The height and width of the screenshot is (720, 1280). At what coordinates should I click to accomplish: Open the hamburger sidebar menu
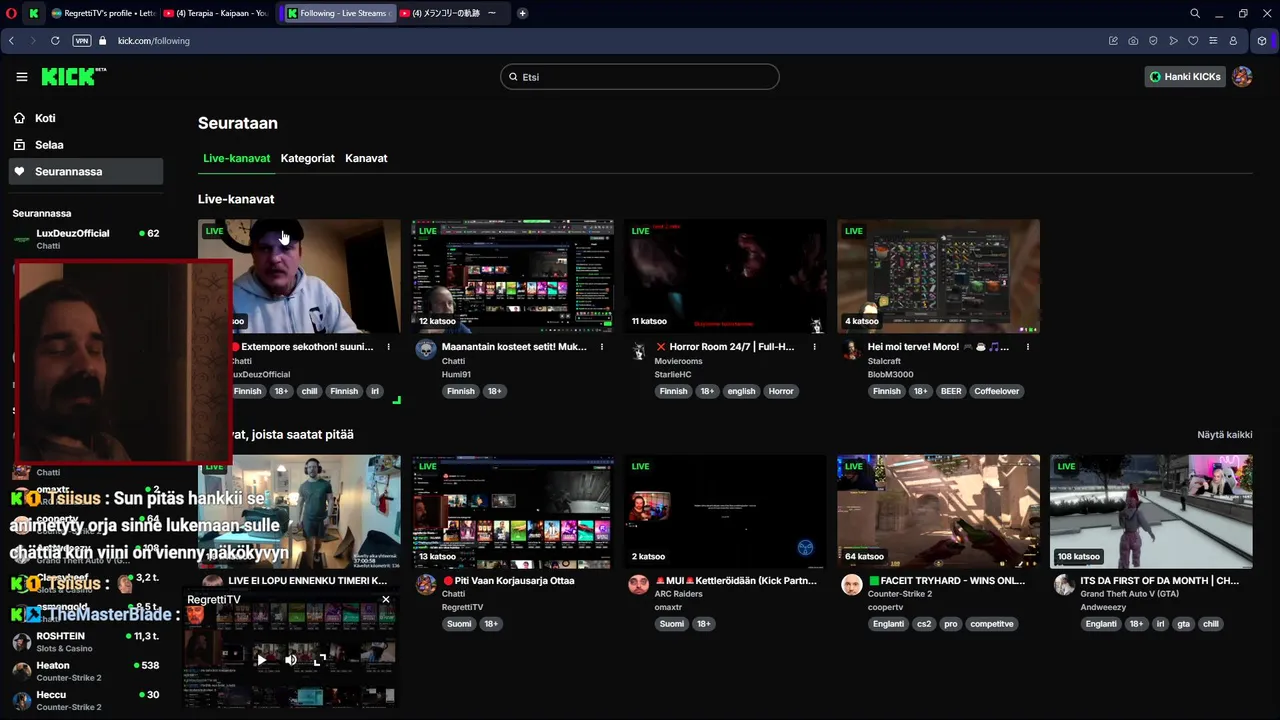21,77
